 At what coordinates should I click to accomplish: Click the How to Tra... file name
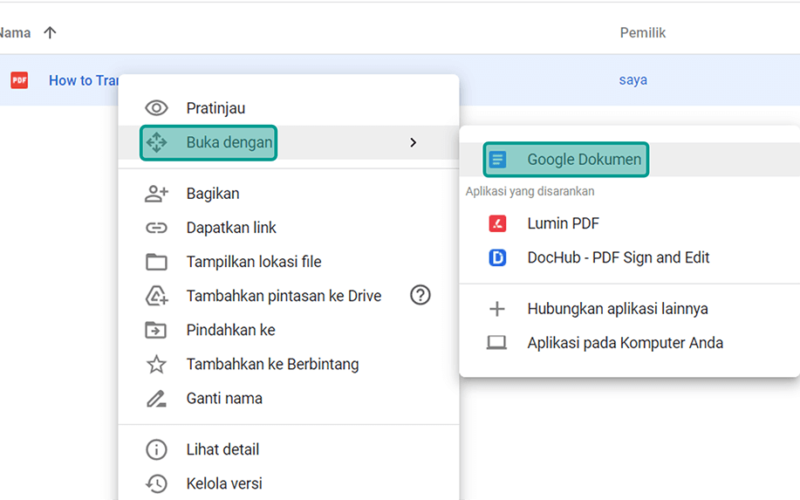pos(84,81)
